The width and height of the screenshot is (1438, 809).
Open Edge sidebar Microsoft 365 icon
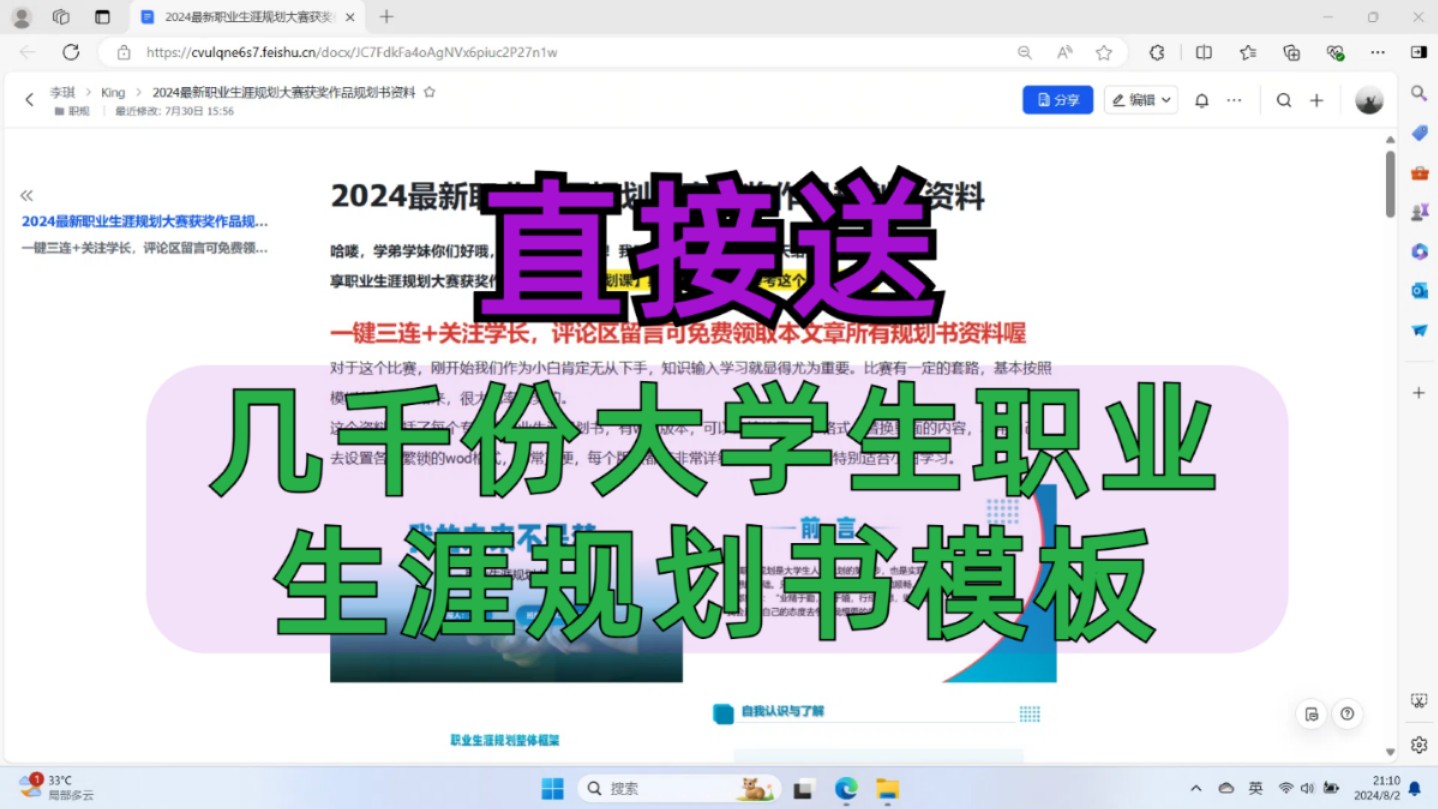[1419, 252]
